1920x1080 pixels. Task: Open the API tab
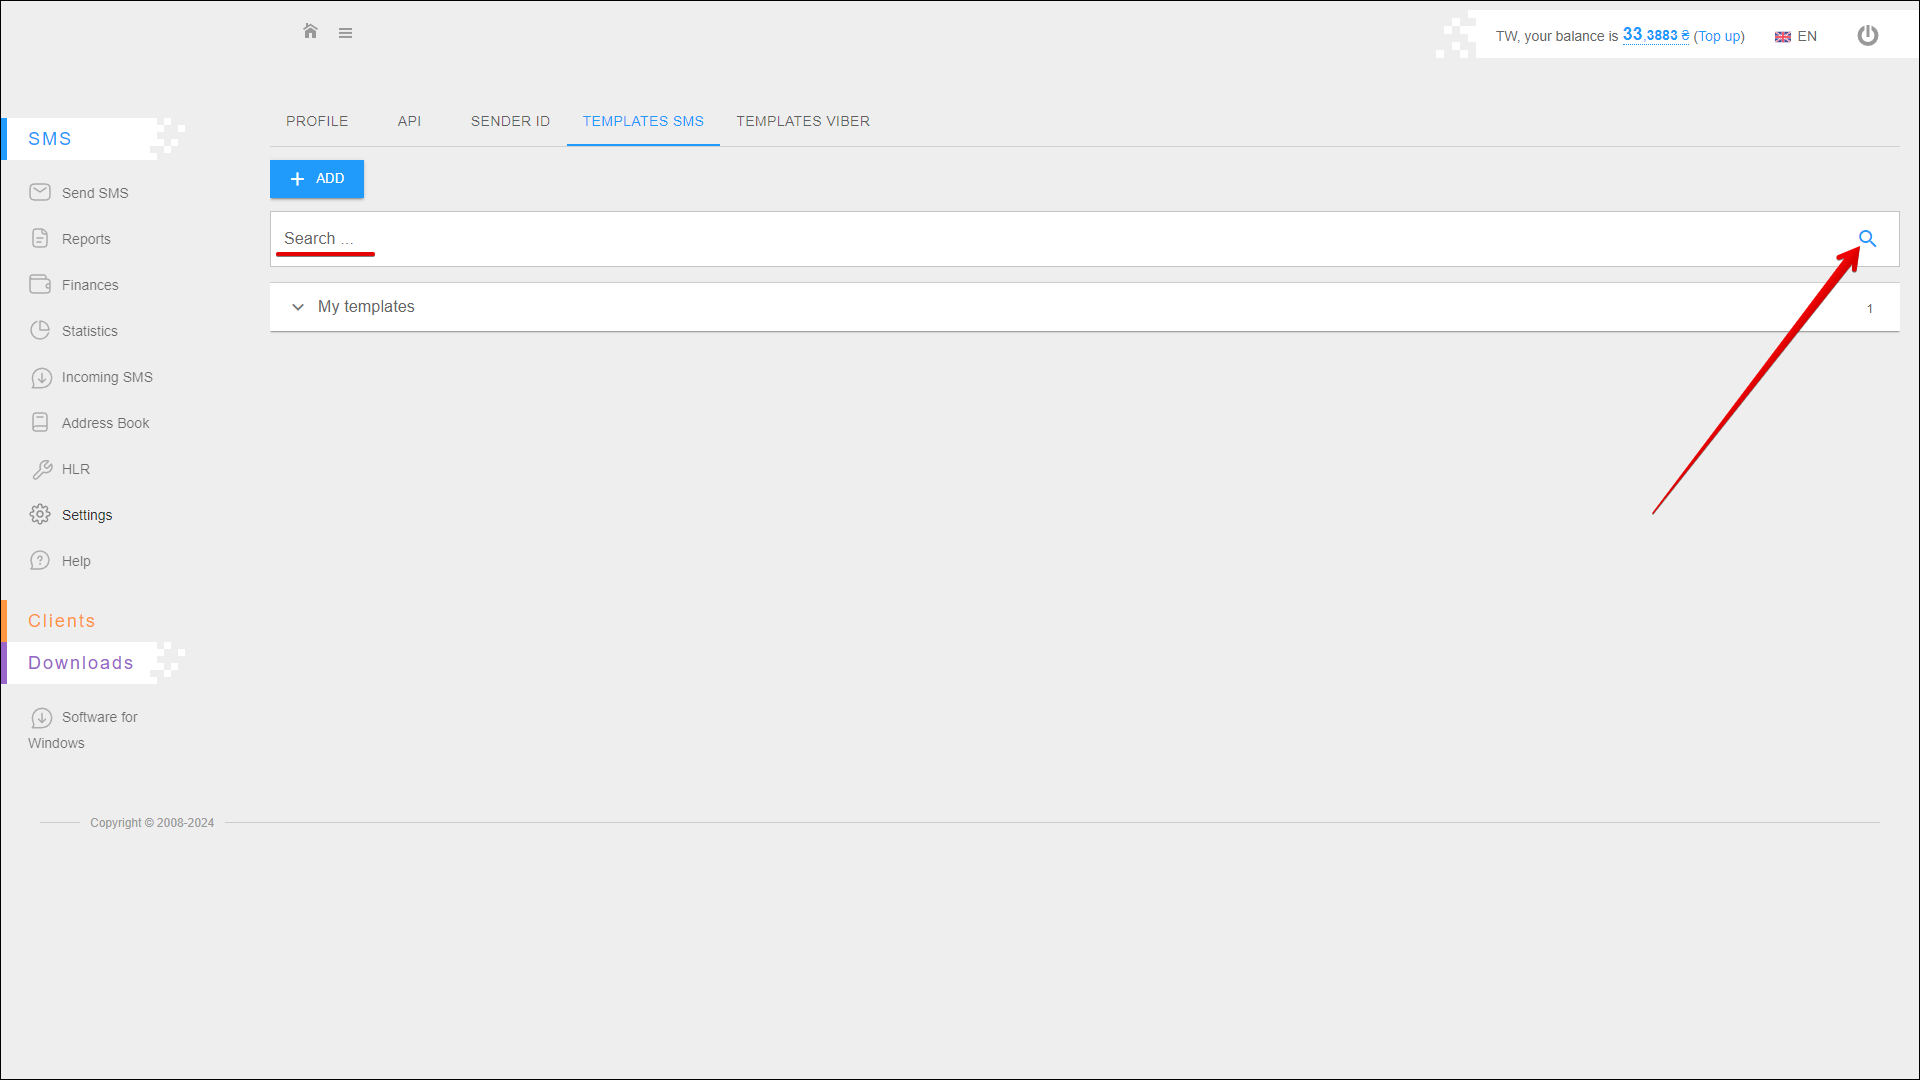(x=409, y=121)
